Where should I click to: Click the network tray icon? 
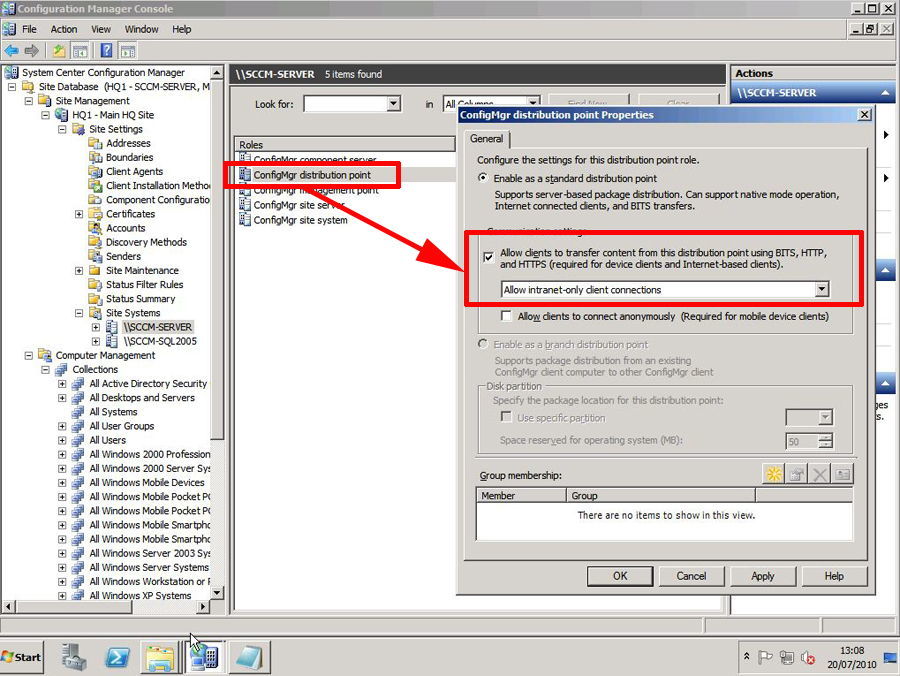(787, 658)
